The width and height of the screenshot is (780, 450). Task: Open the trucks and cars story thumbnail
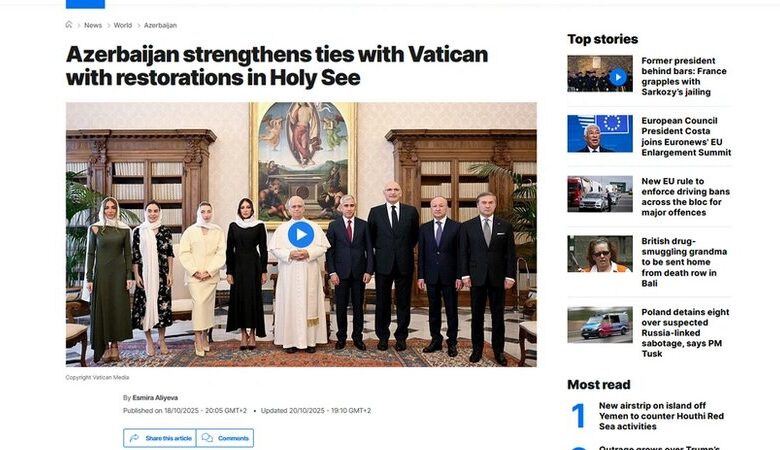coord(600,194)
